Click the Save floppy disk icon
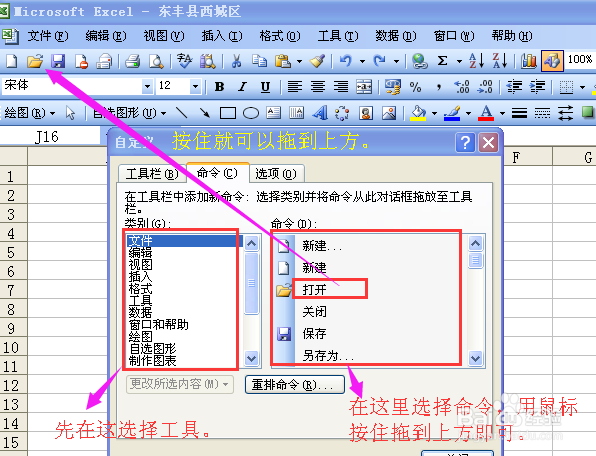This screenshot has width=596, height=456. point(58,61)
